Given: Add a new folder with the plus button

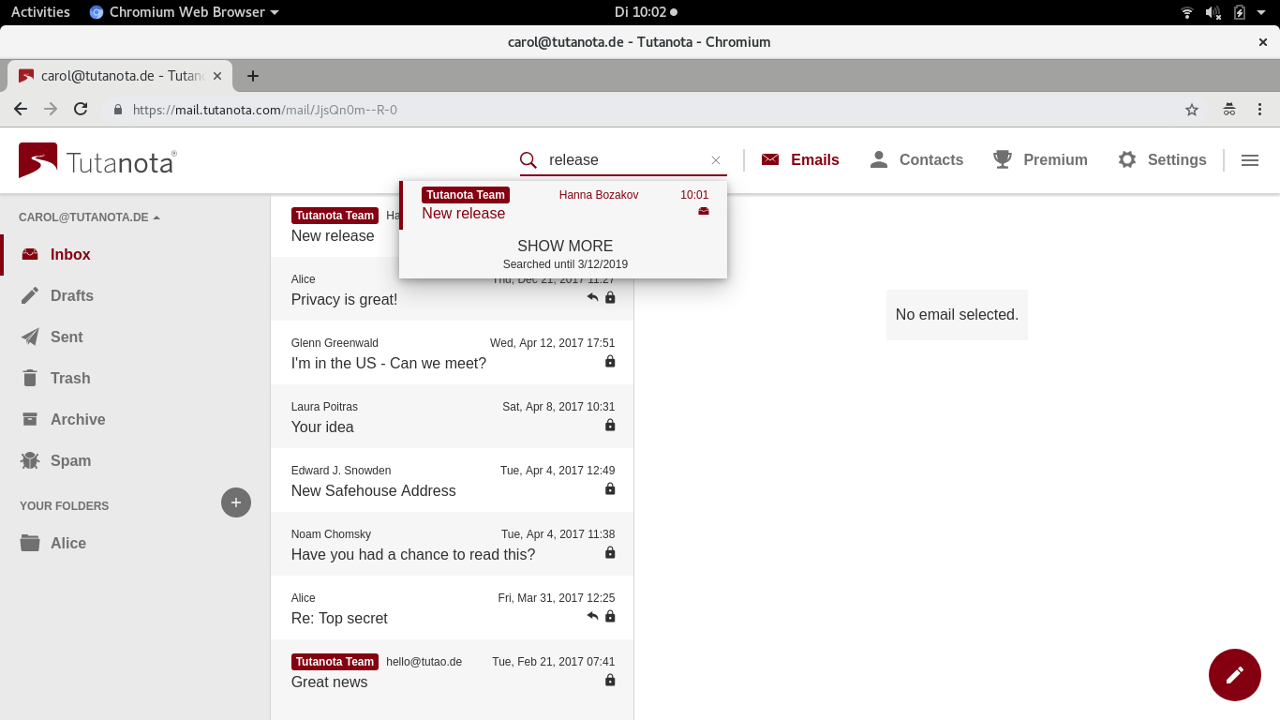Looking at the screenshot, I should click(x=236, y=502).
